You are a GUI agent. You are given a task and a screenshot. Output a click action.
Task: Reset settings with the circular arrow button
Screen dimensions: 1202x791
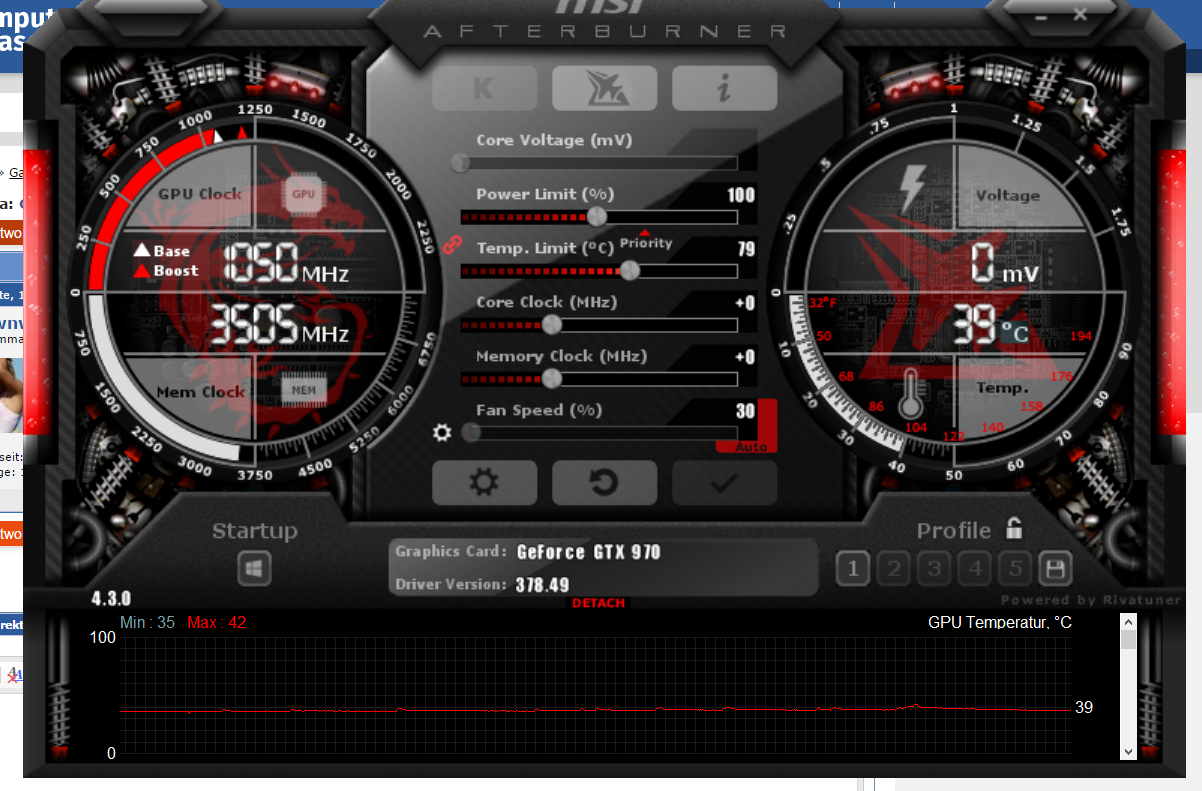(604, 483)
